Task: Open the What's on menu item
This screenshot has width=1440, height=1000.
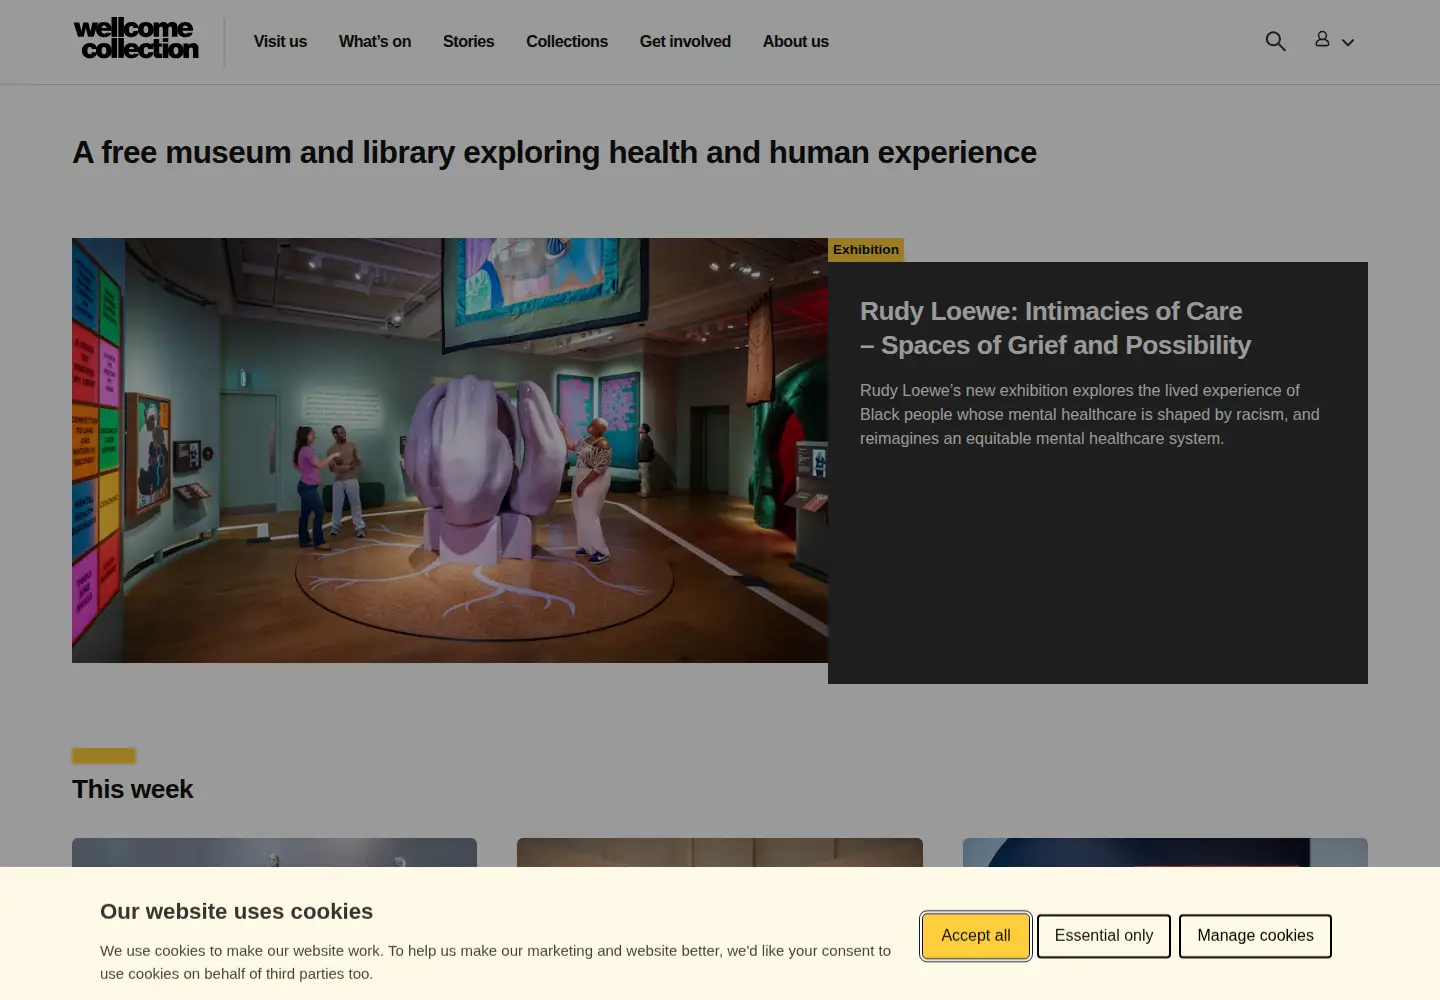Action: tap(375, 42)
